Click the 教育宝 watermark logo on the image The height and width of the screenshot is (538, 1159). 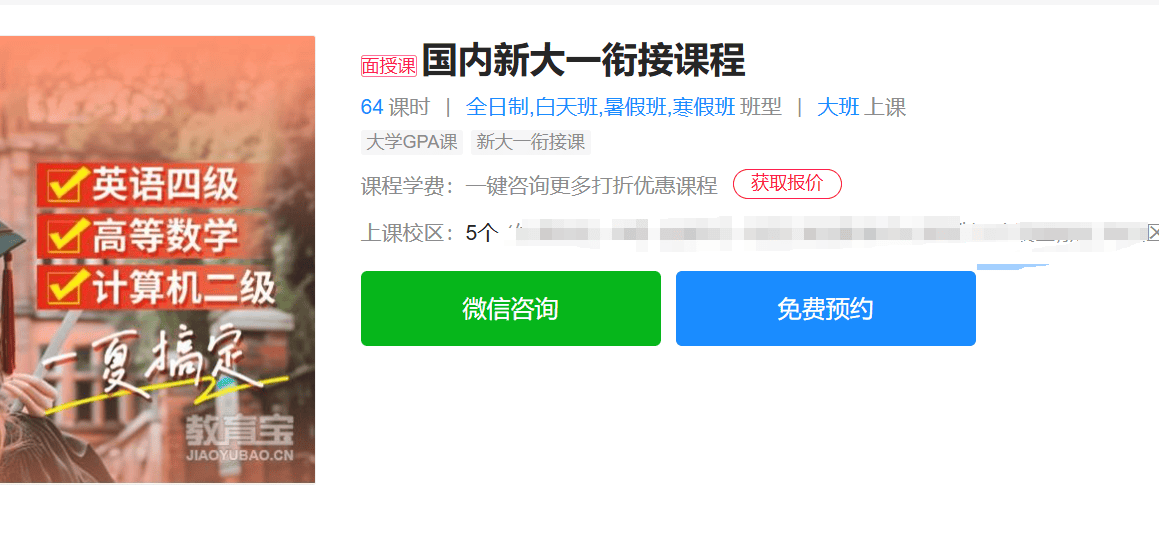click(x=239, y=437)
